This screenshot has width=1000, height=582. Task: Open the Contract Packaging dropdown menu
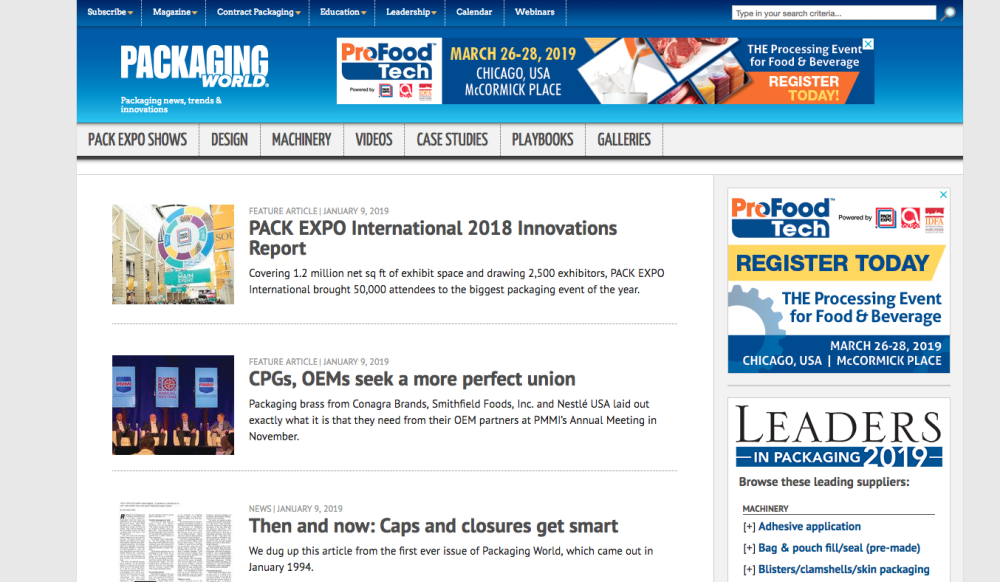coord(258,12)
